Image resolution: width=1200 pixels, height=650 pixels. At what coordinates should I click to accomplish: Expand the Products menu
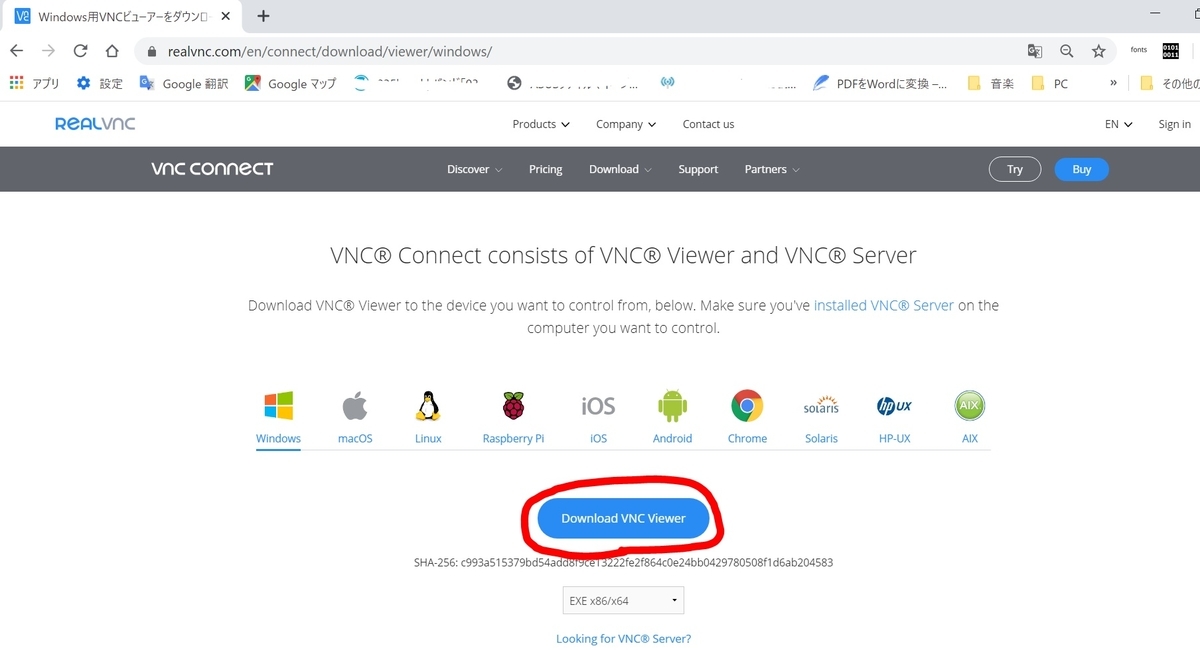click(x=541, y=124)
